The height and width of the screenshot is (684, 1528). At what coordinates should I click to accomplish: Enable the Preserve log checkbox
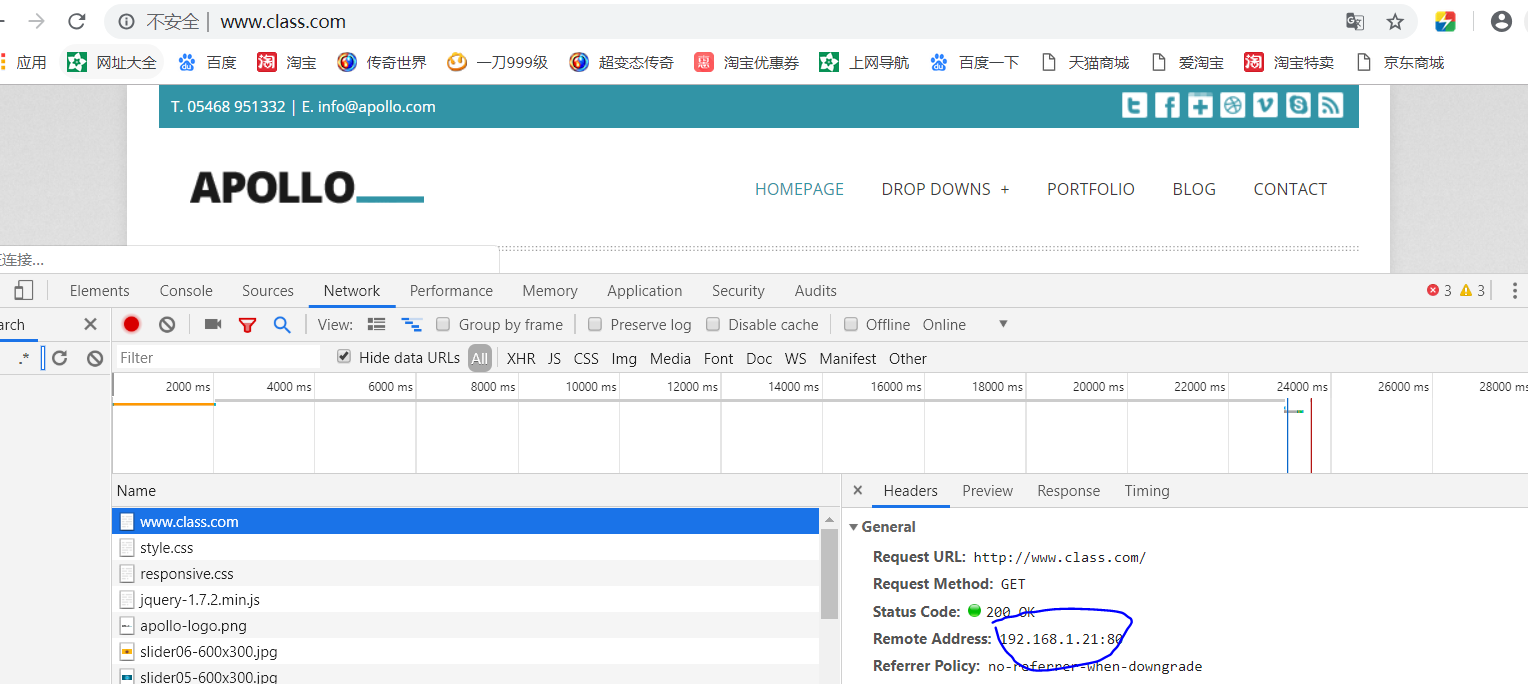click(x=595, y=324)
